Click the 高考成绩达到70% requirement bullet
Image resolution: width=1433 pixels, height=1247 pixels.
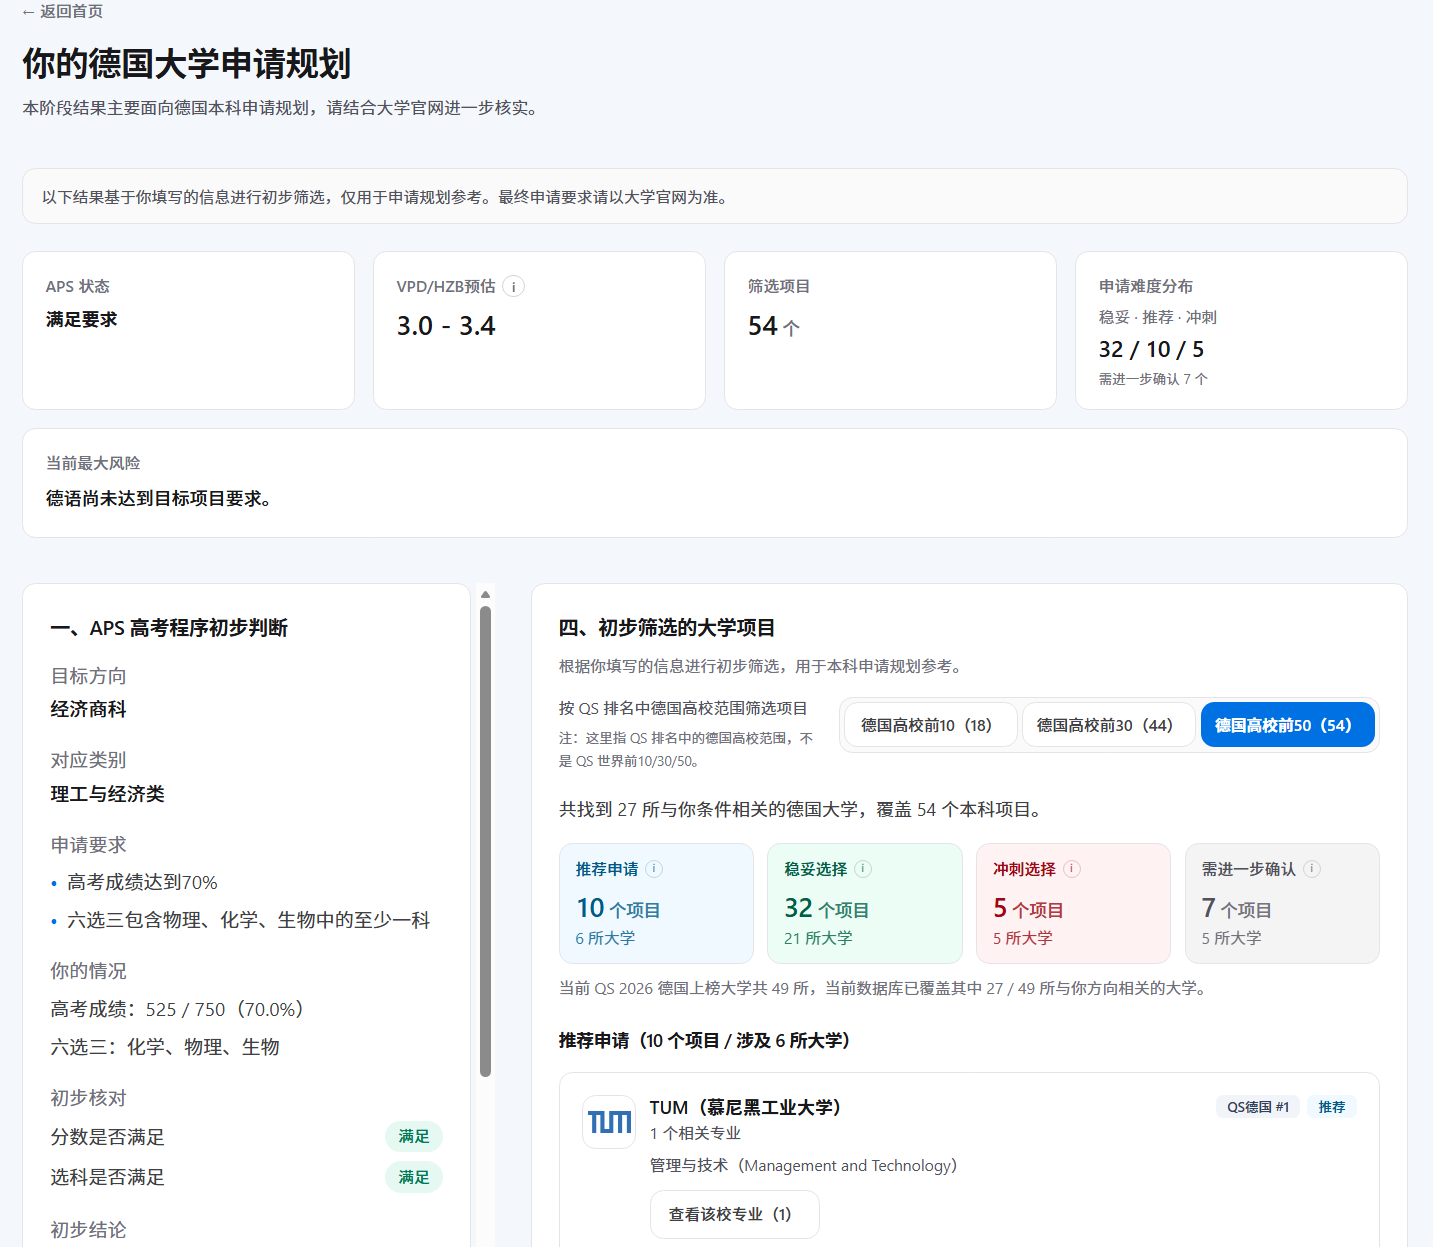coord(142,882)
